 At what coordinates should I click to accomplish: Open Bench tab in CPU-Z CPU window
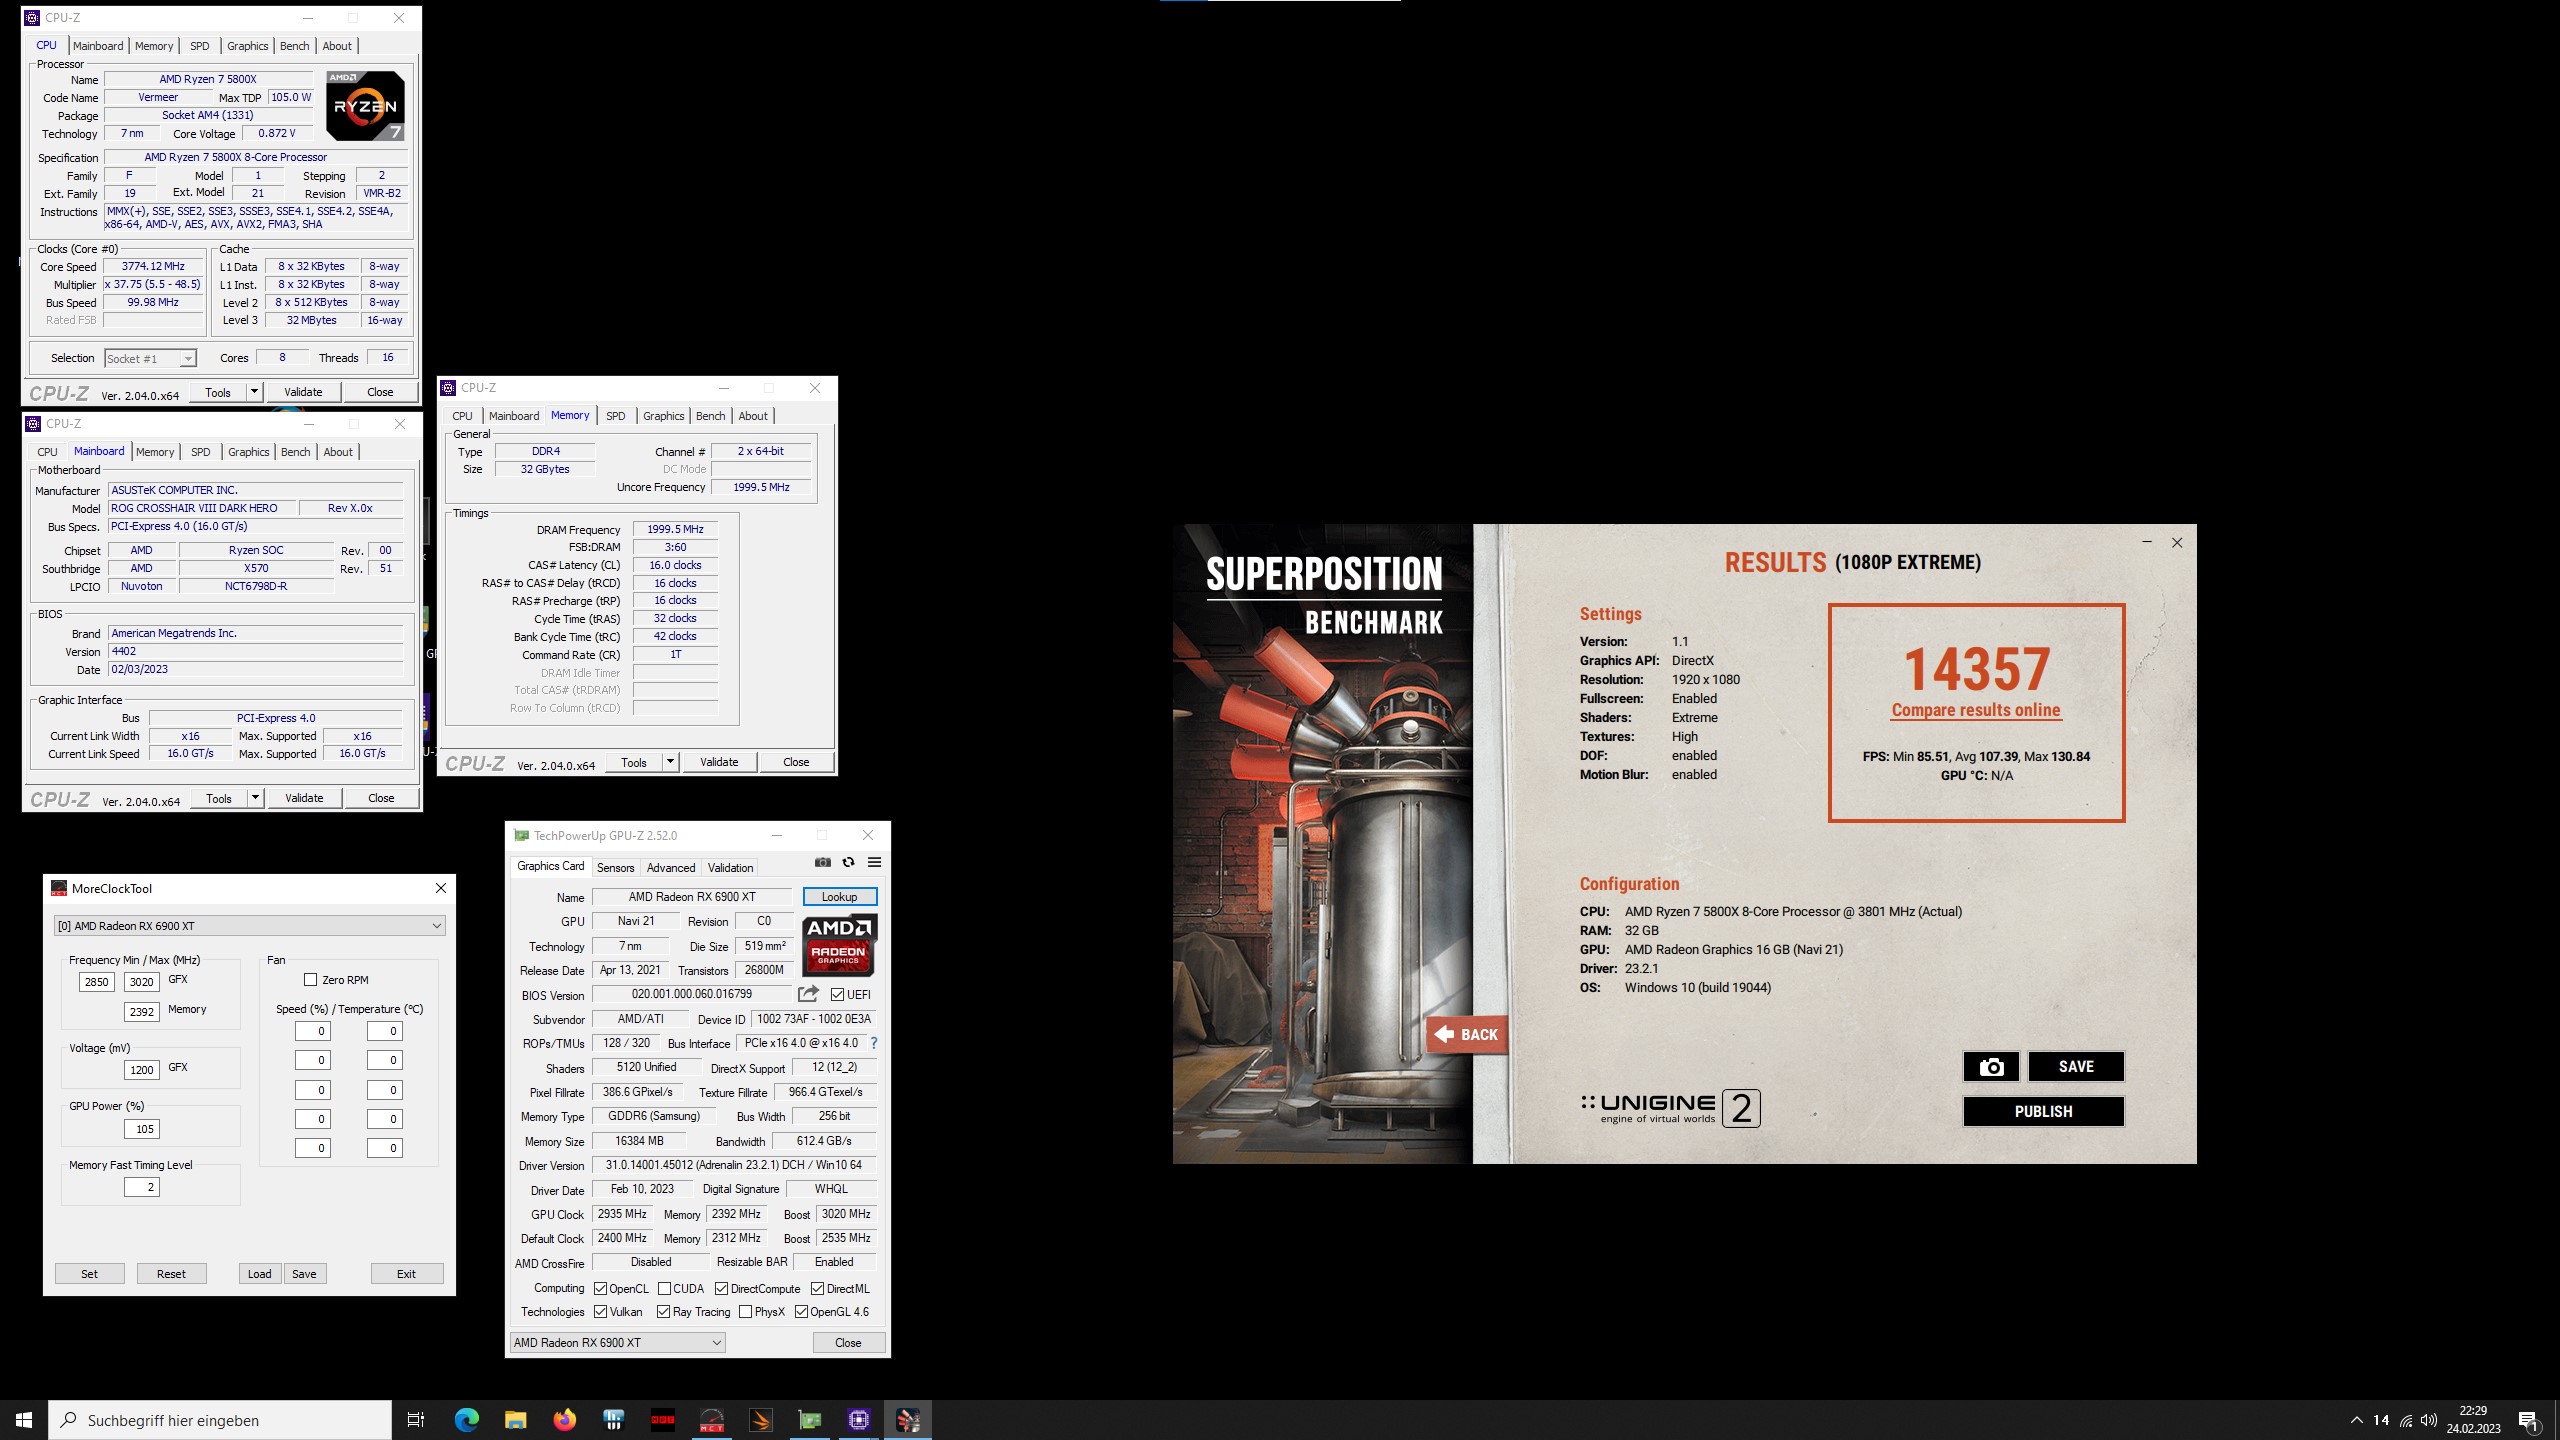(294, 46)
